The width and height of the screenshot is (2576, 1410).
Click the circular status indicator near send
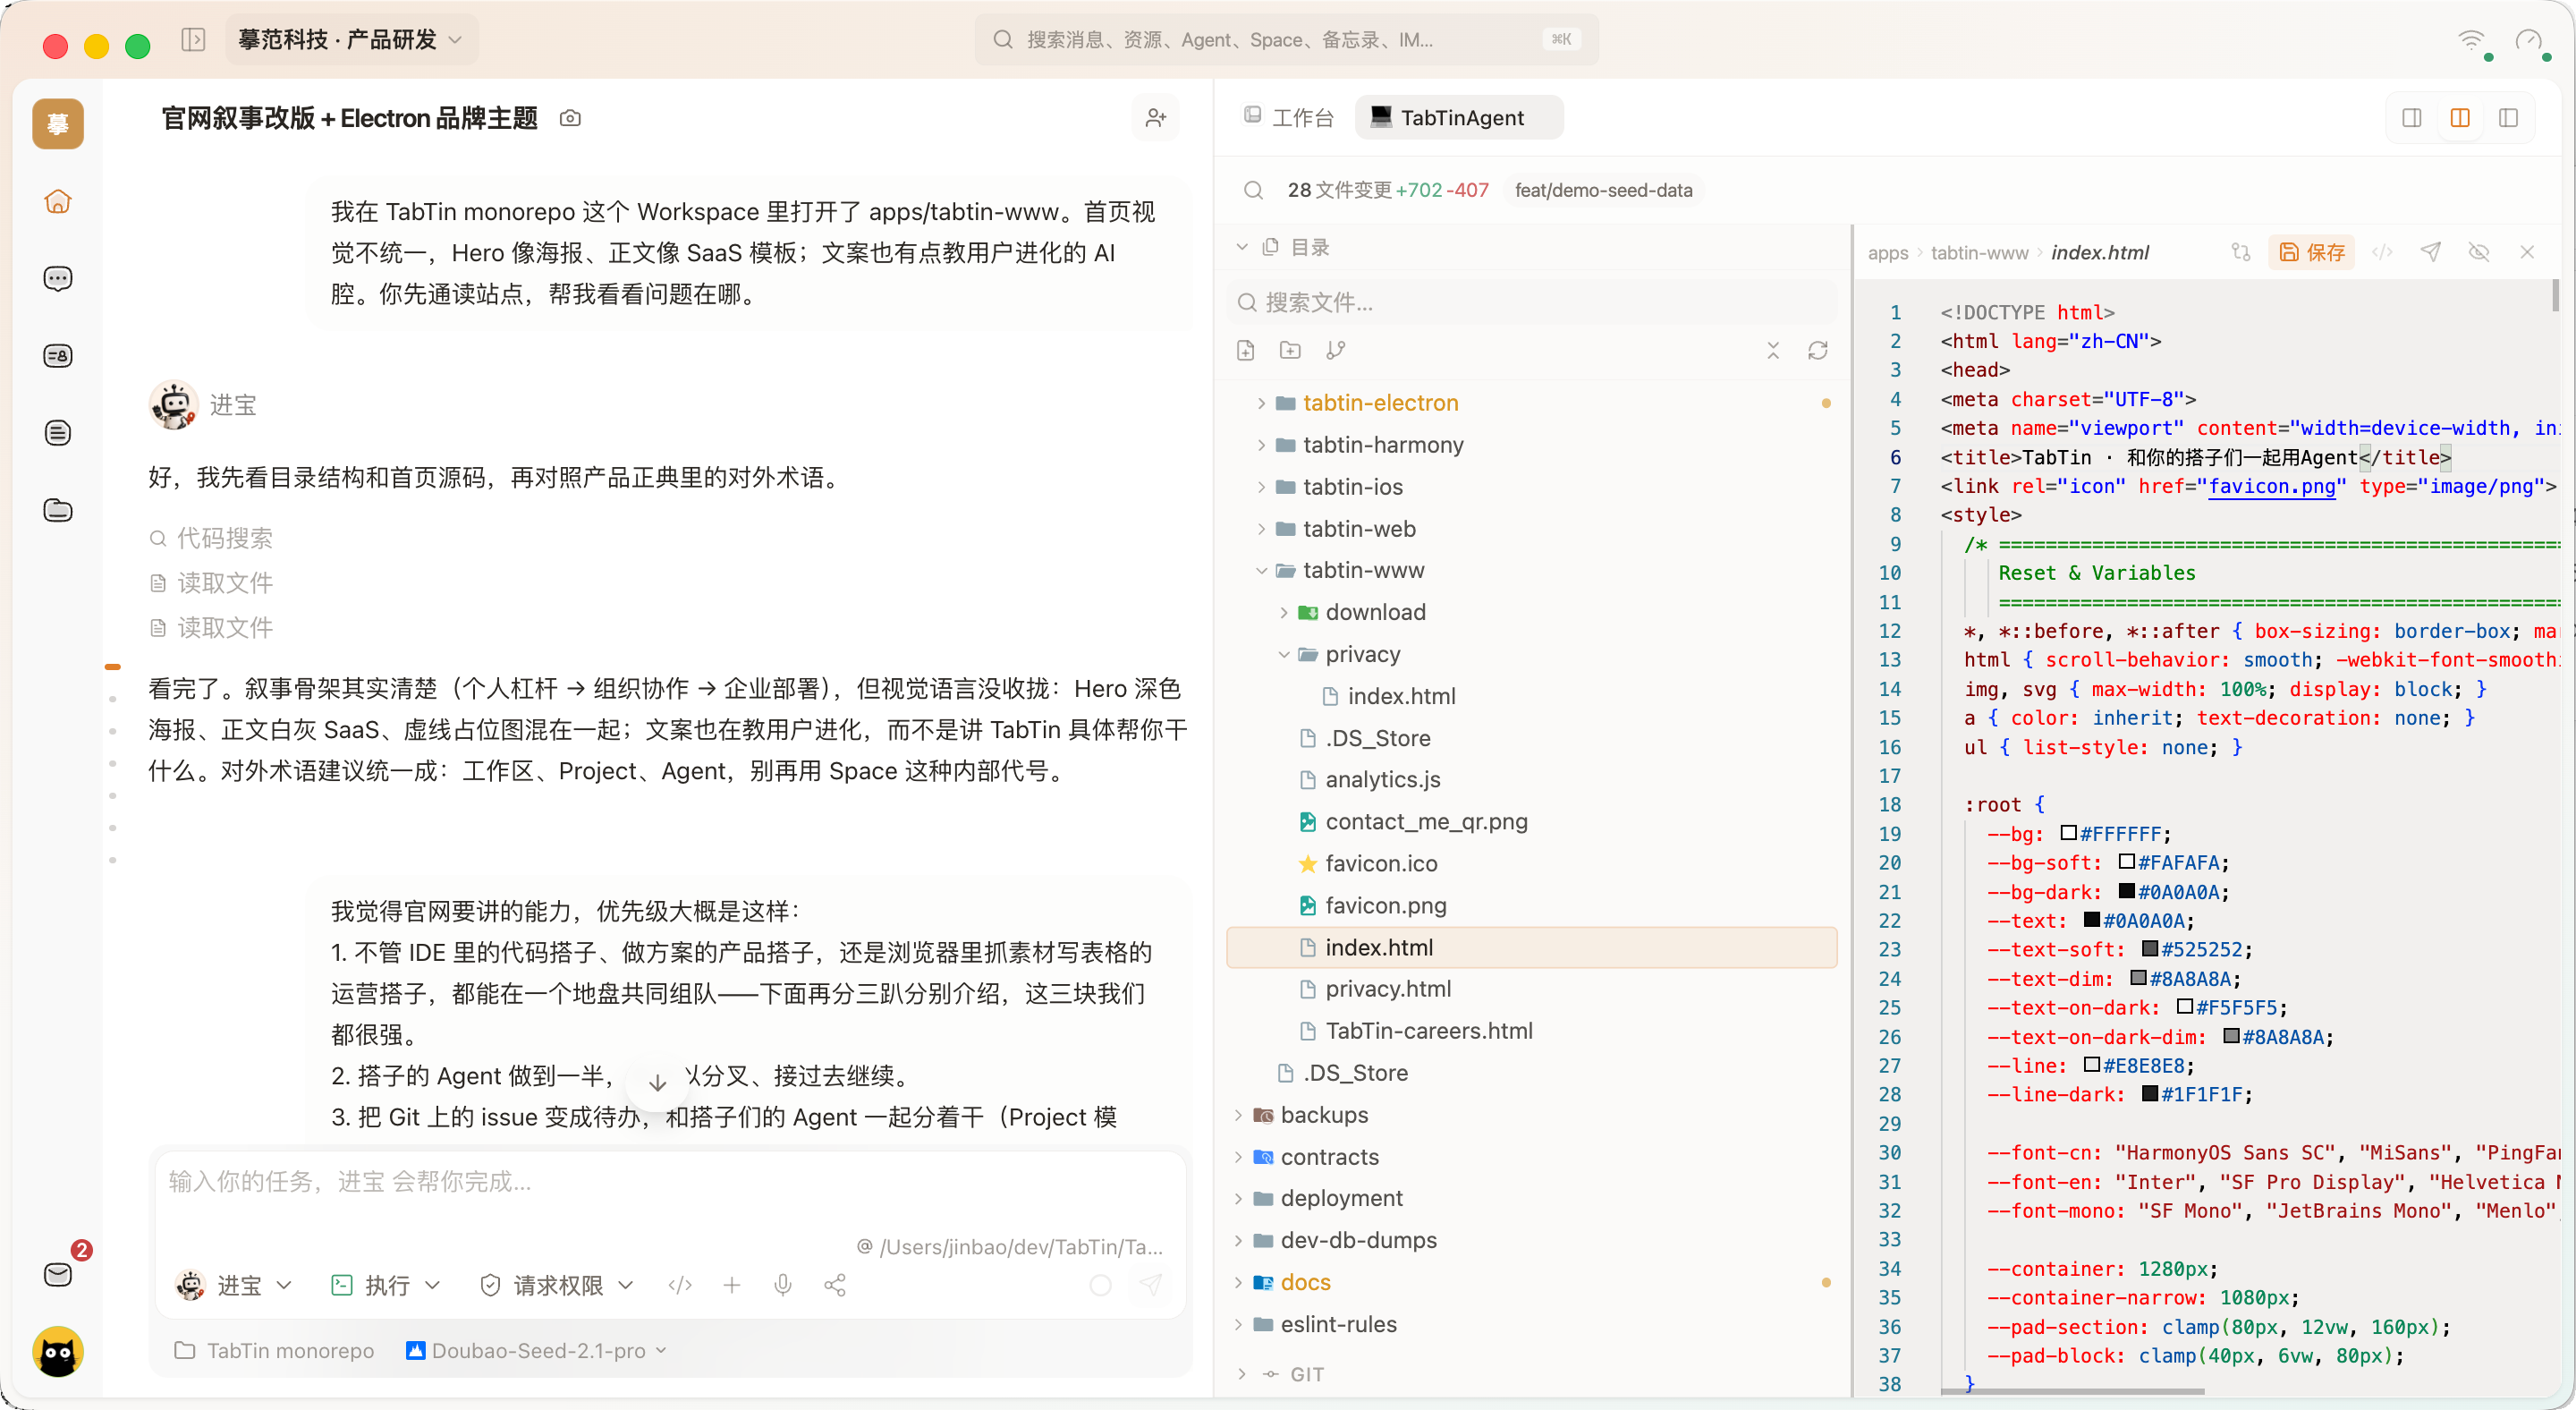point(1100,1285)
